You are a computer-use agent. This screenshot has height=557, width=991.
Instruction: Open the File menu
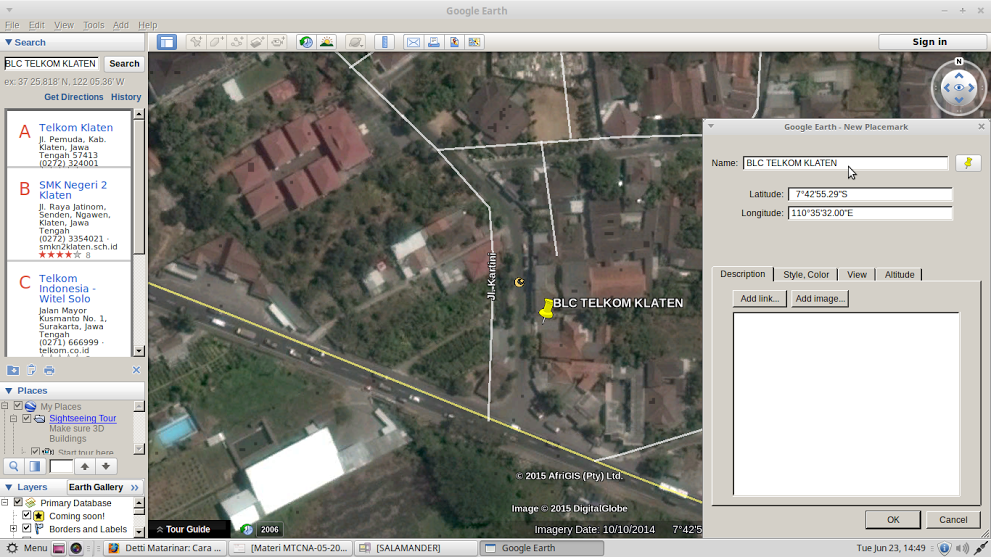click(x=12, y=25)
